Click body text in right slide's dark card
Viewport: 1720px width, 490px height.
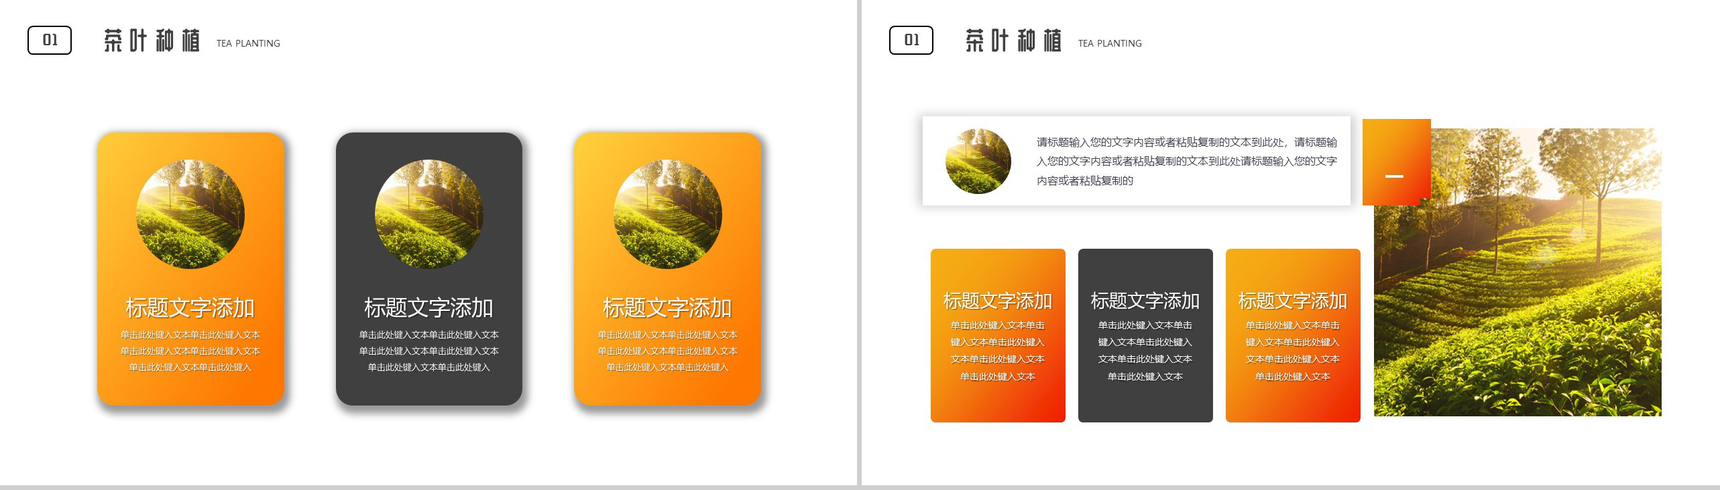click(x=1145, y=351)
